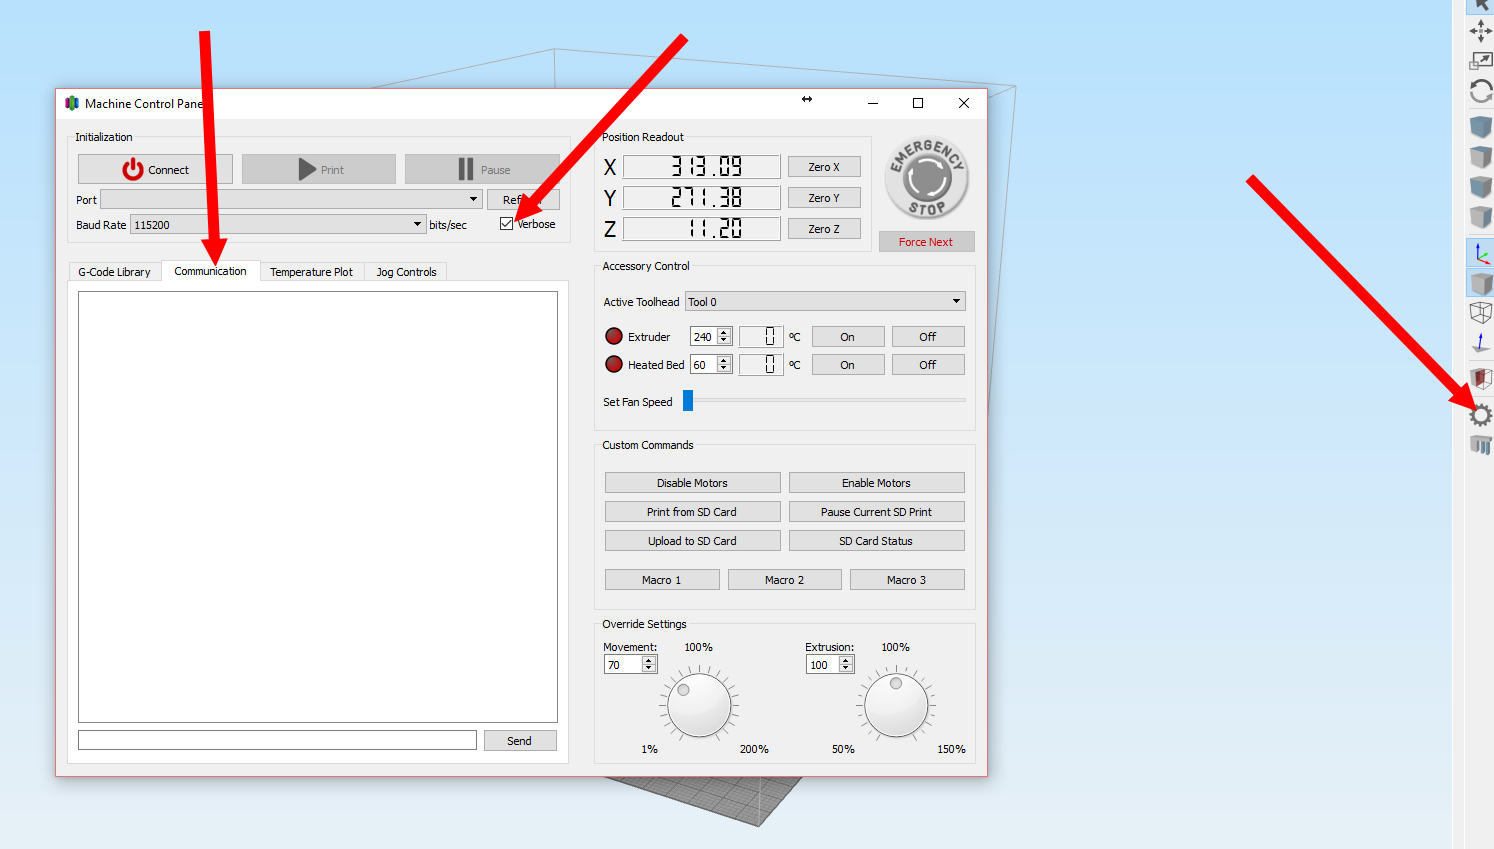Toggle cross section view icon

tap(1480, 379)
